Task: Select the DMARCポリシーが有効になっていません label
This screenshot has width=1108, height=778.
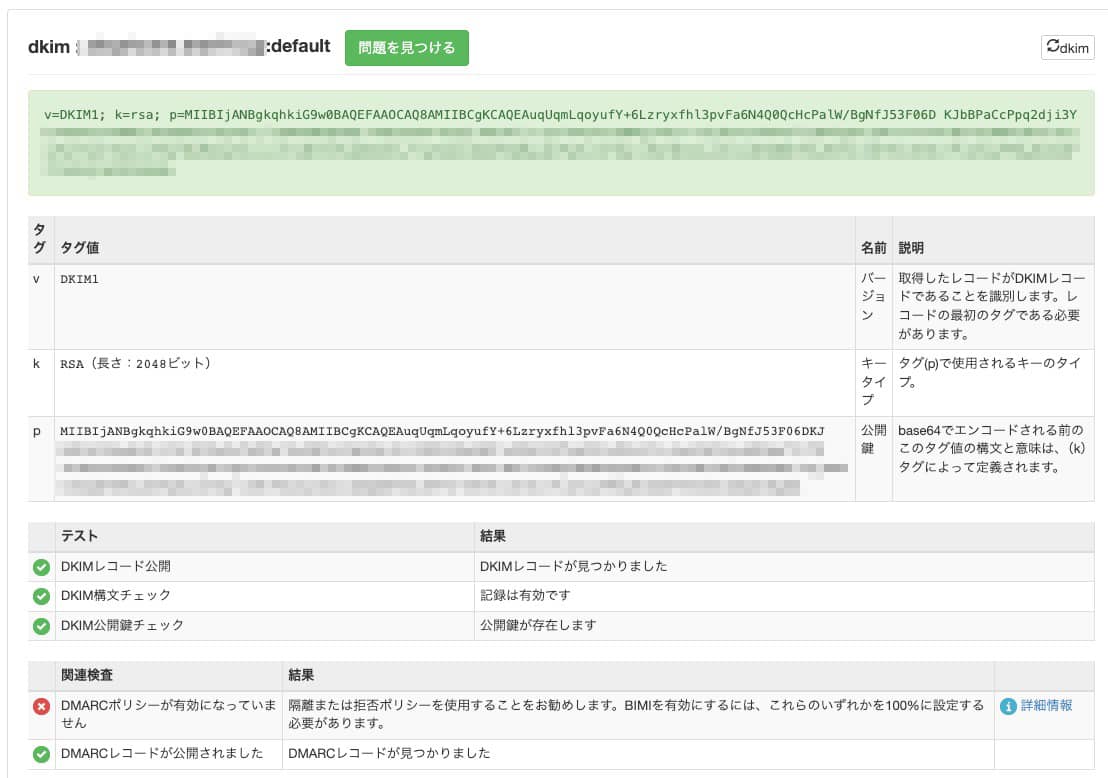Action: tap(168, 714)
